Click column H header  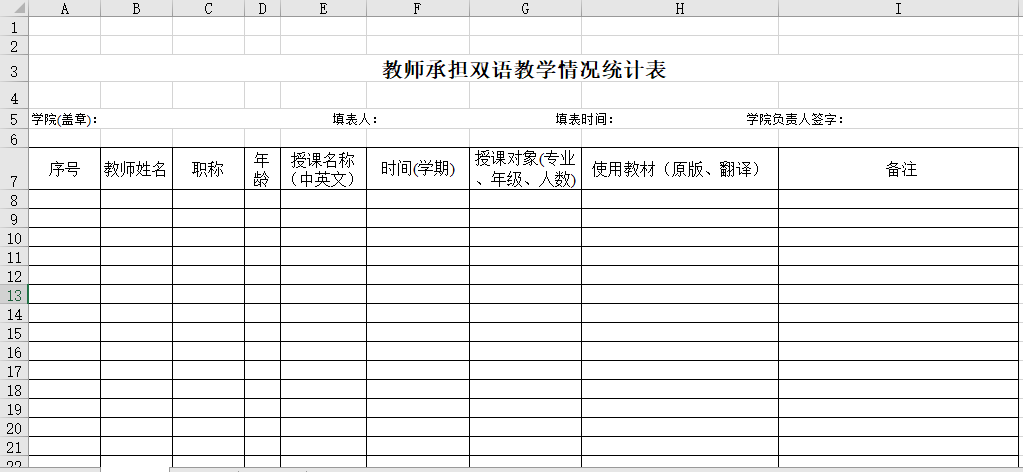[x=680, y=9]
